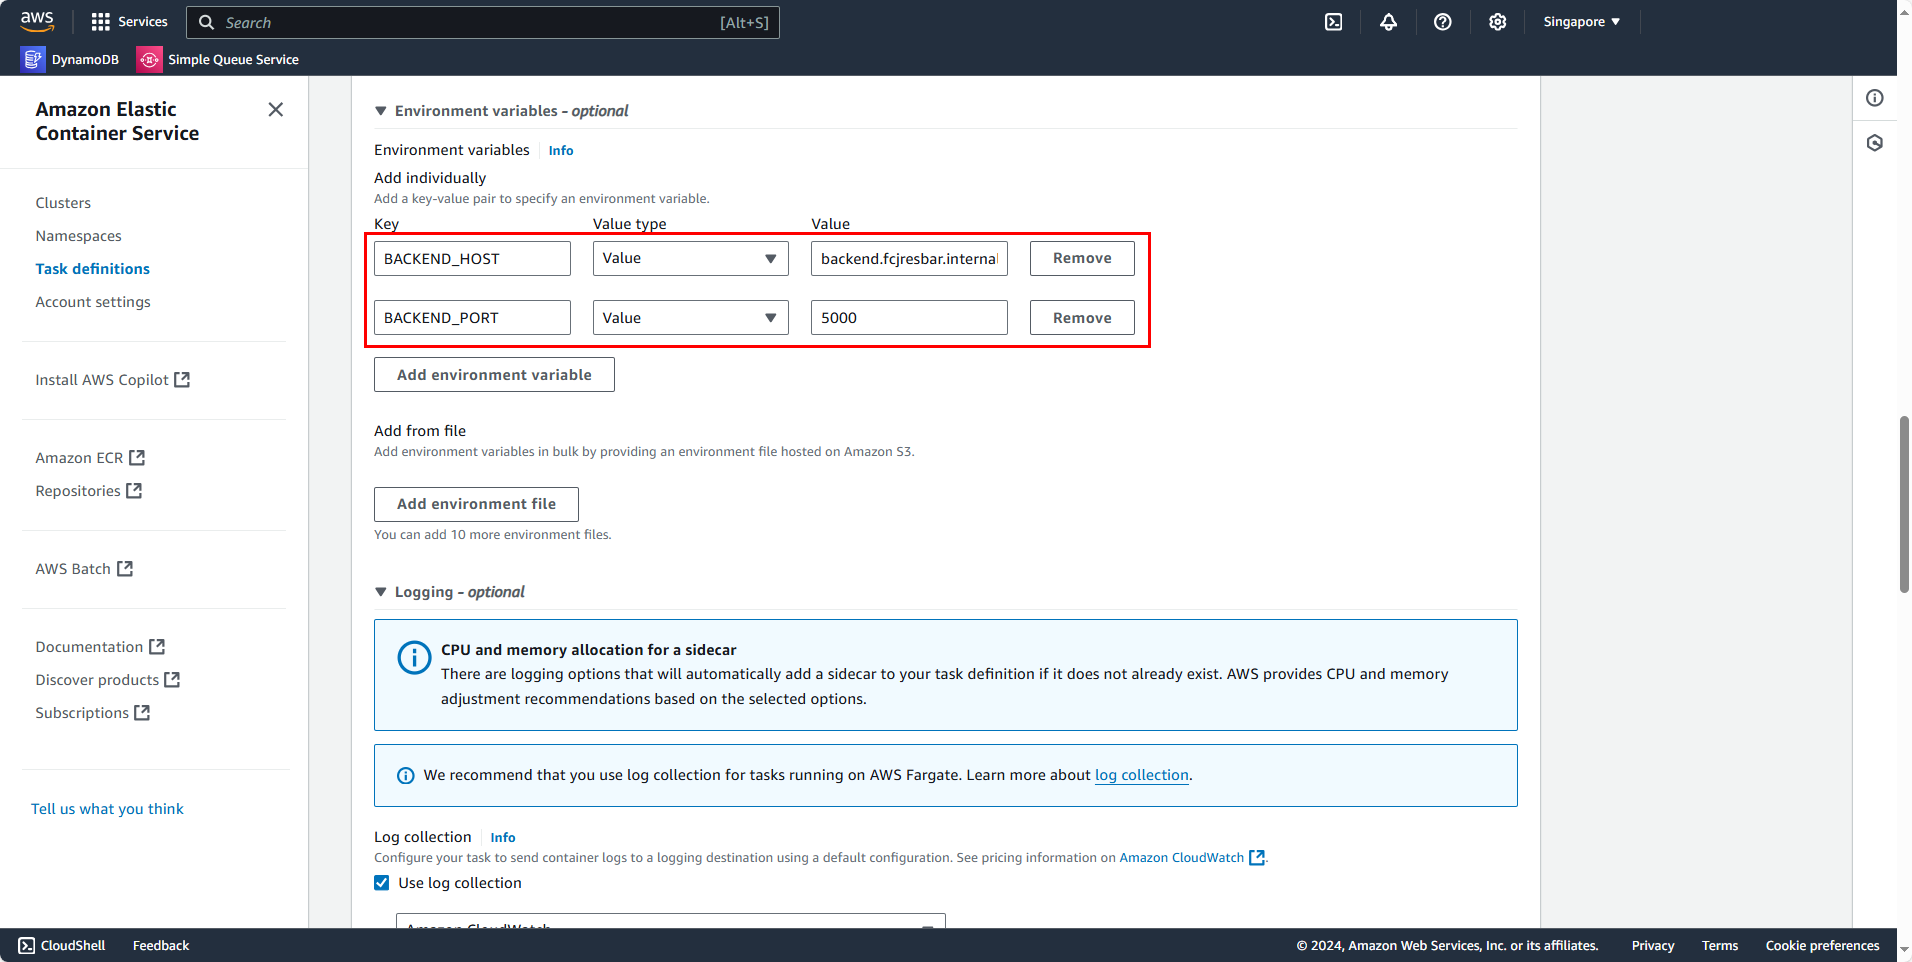Click the external link icon beside Subscriptions

[x=142, y=713]
